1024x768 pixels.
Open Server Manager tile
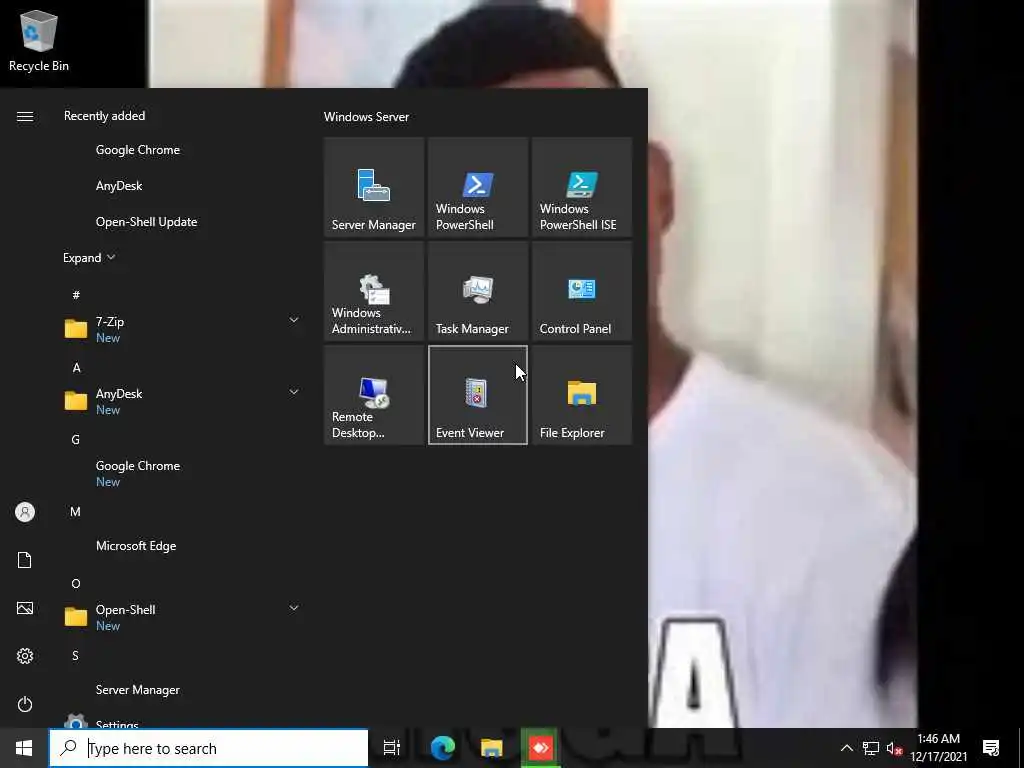[374, 187]
